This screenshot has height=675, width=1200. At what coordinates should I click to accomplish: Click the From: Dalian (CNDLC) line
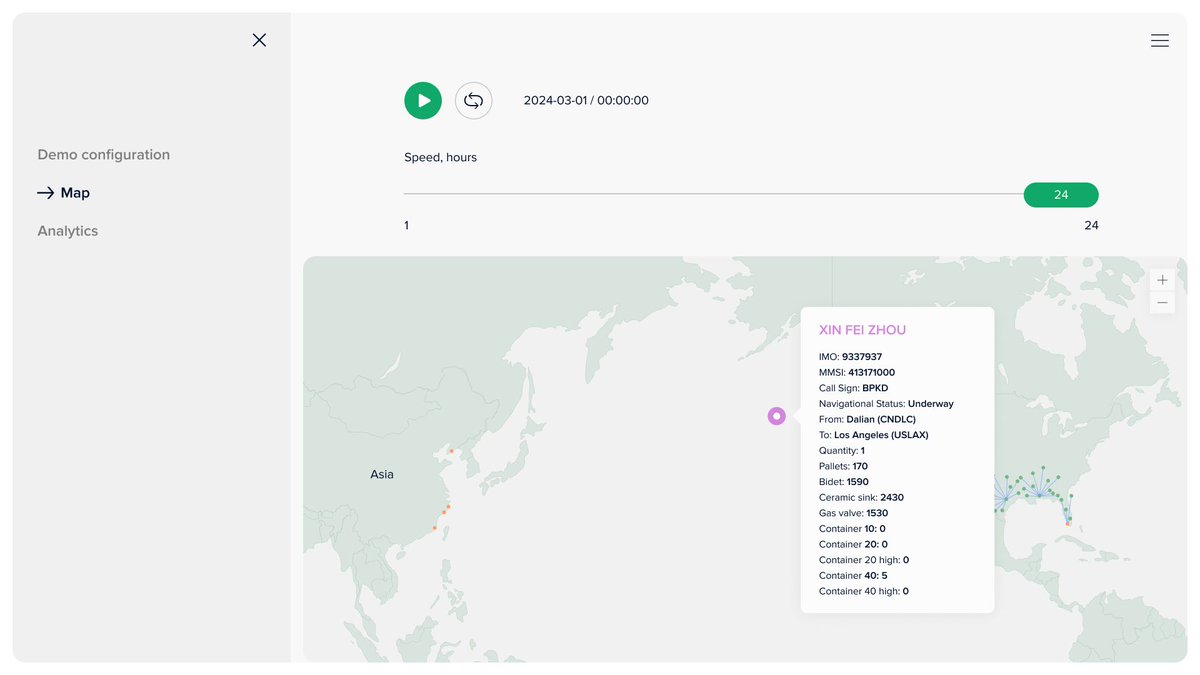[x=867, y=419]
